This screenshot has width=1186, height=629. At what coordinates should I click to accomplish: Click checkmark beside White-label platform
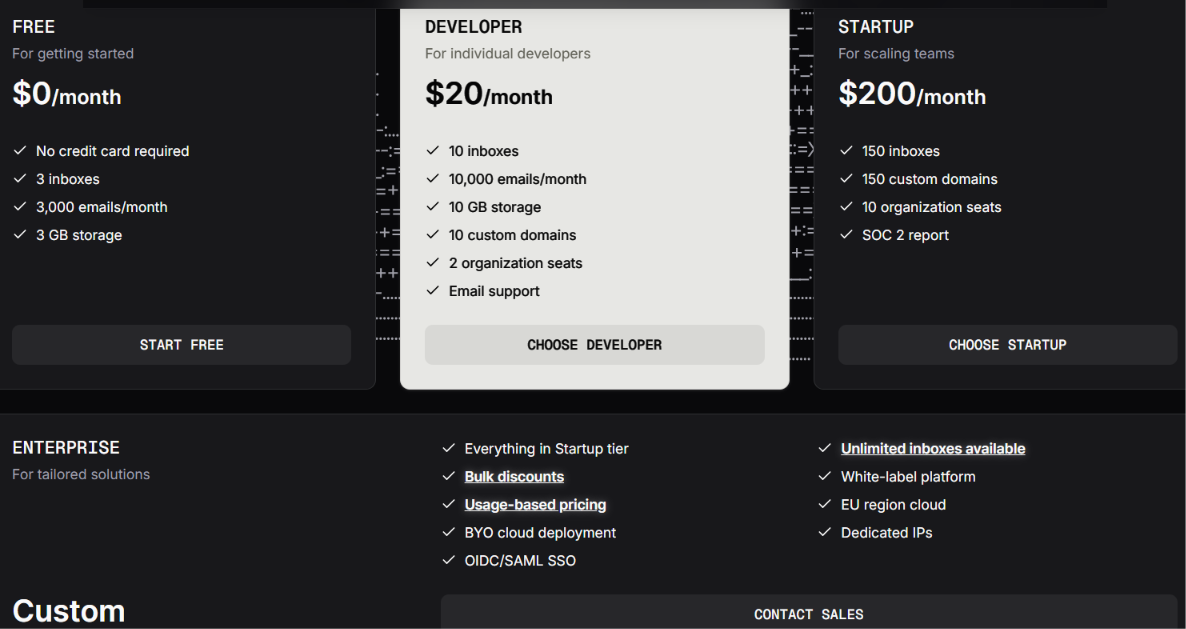pyautogui.click(x=825, y=476)
